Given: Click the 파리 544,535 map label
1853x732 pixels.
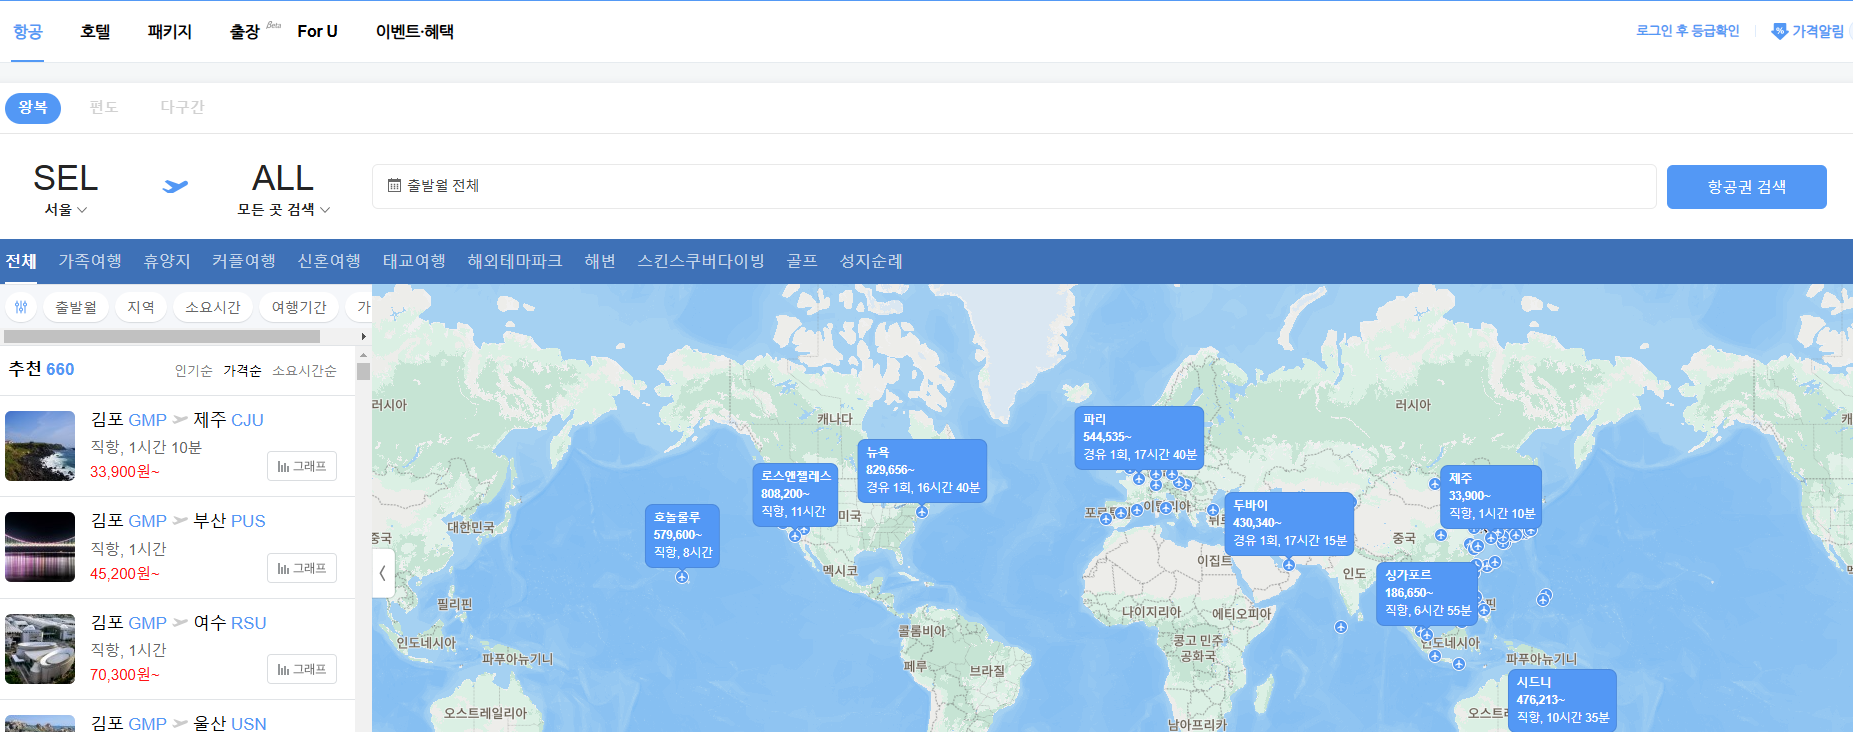Looking at the screenshot, I should click(1139, 437).
